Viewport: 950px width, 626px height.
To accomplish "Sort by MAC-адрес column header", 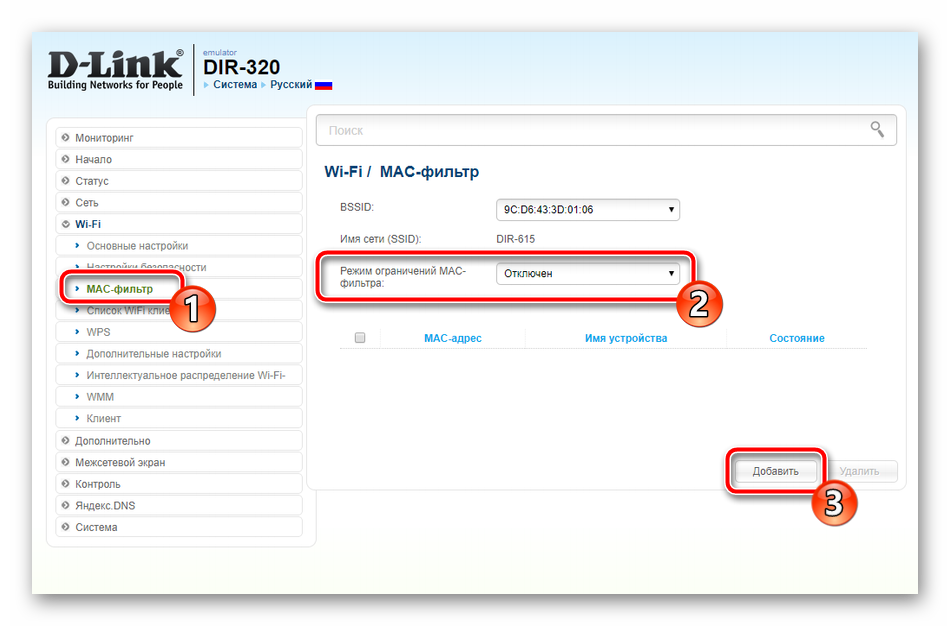I will pos(453,338).
